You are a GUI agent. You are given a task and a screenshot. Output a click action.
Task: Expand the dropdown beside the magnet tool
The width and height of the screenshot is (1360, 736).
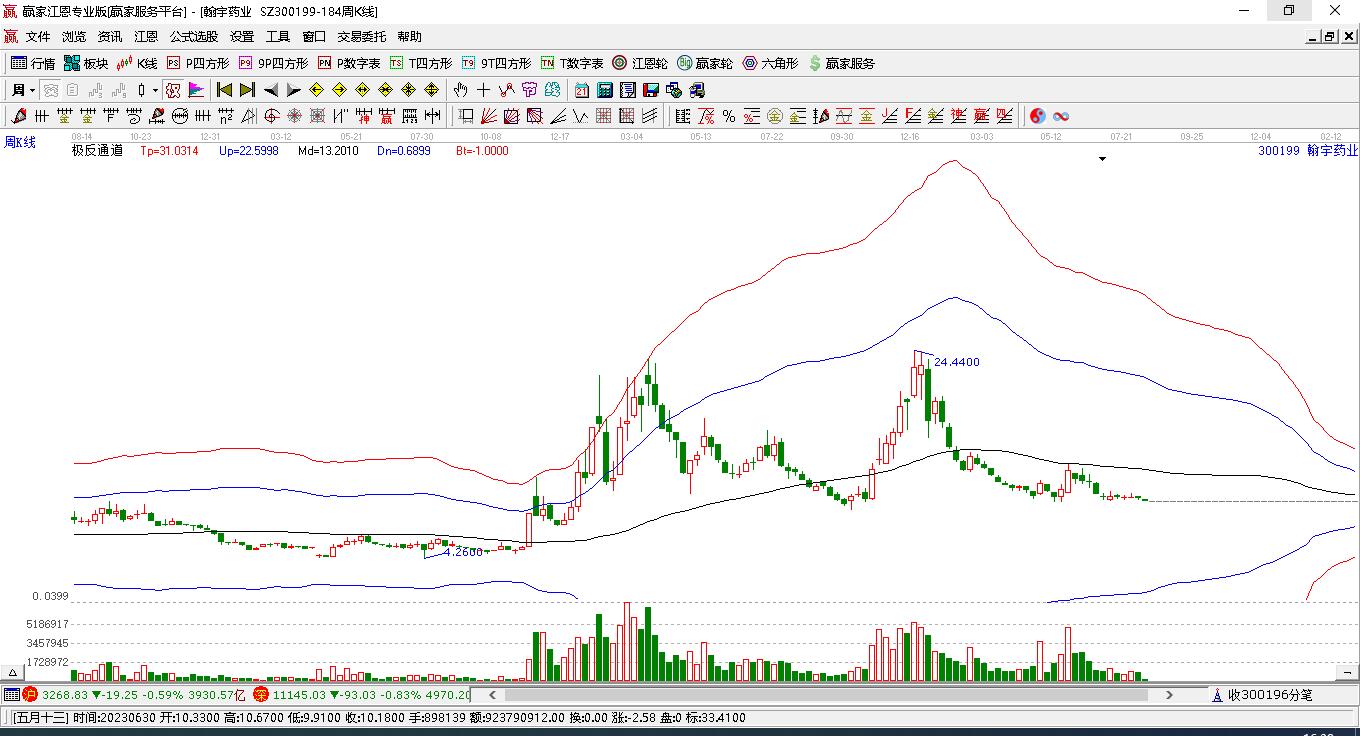[157, 89]
